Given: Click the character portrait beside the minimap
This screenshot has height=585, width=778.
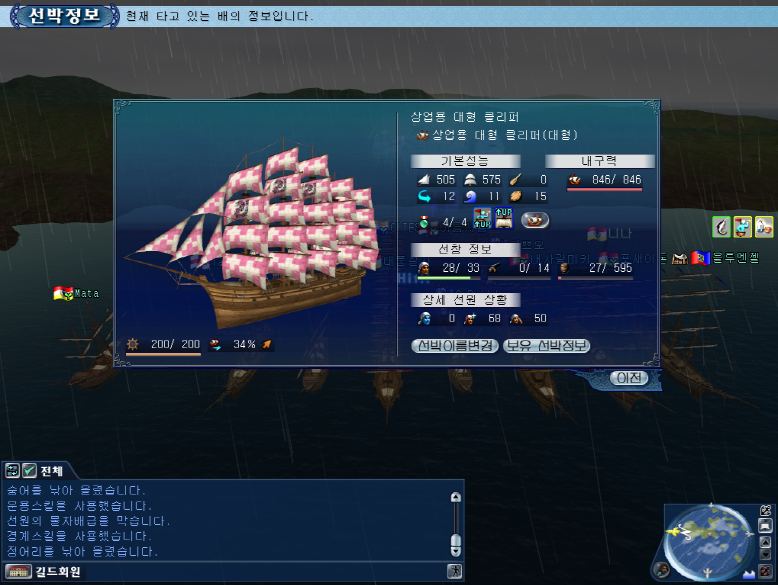Looking at the screenshot, I should (661, 570).
